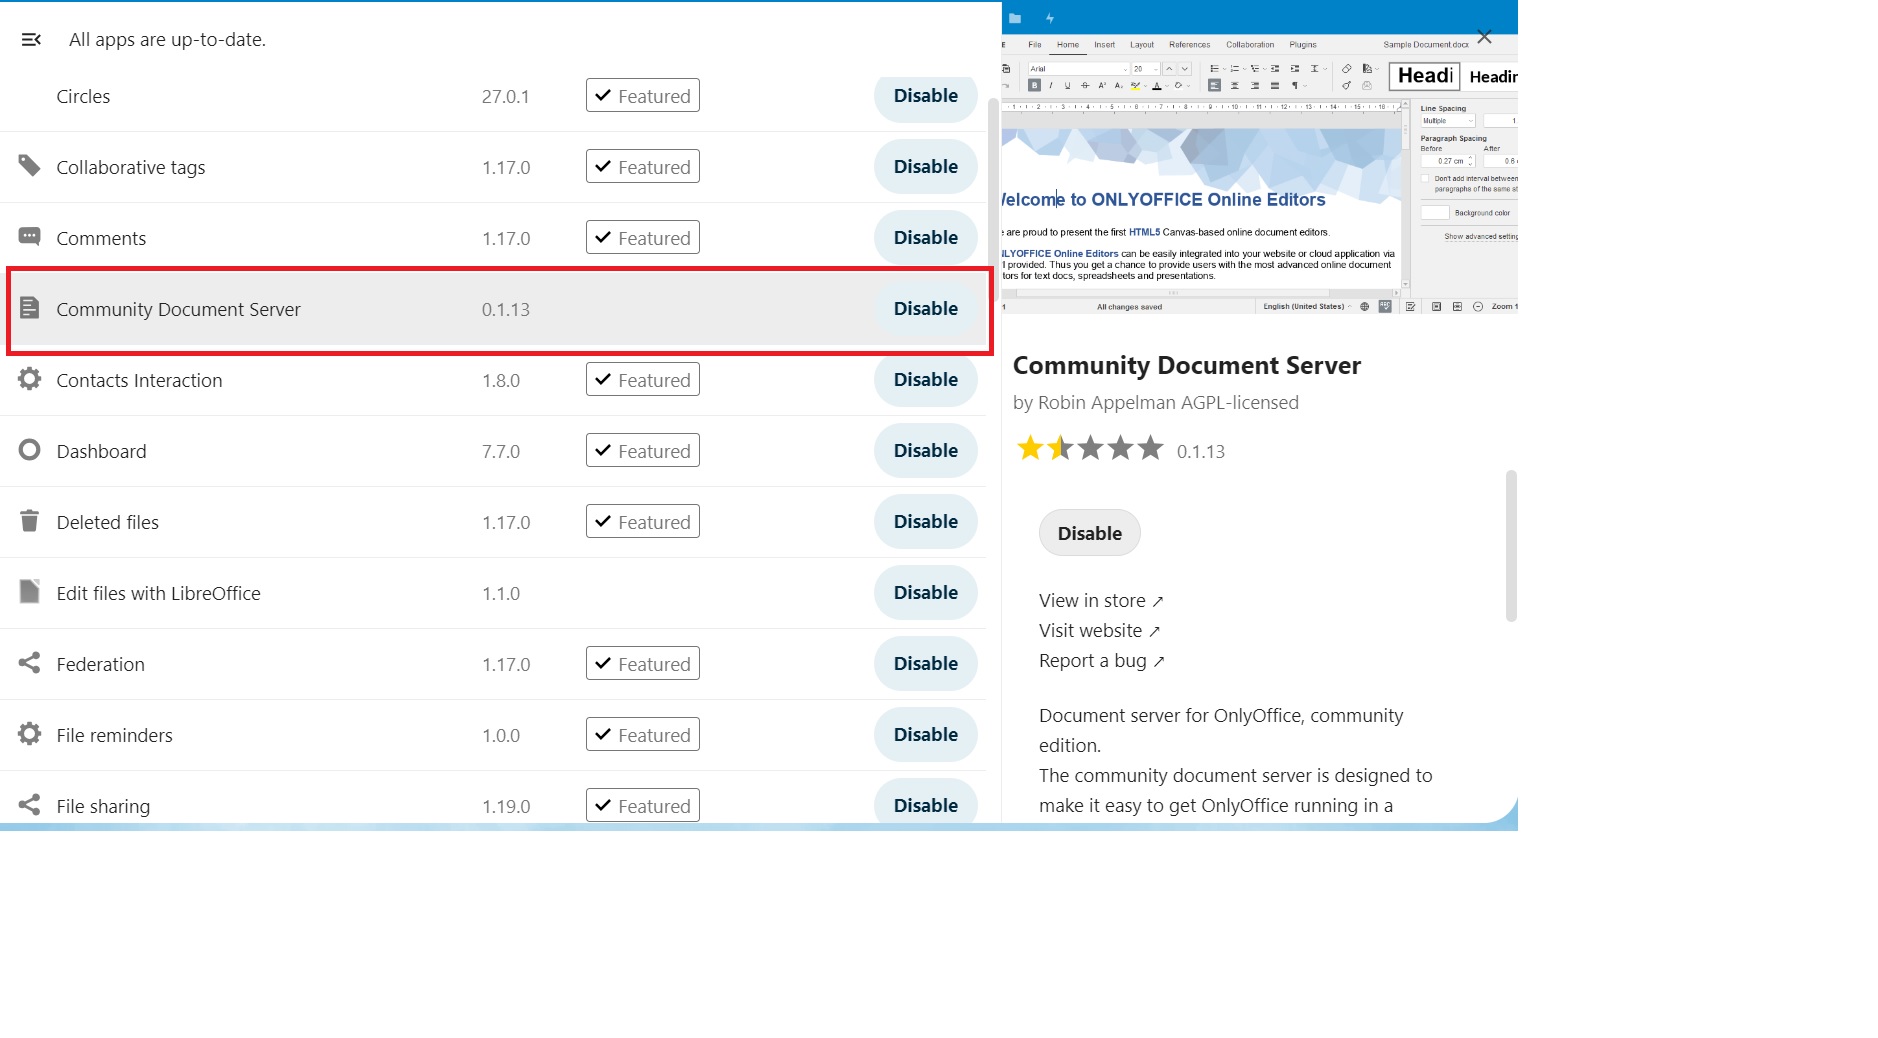1878x1038 pixels.
Task: Click the Featured badge for Contacts Interaction
Action: point(643,380)
